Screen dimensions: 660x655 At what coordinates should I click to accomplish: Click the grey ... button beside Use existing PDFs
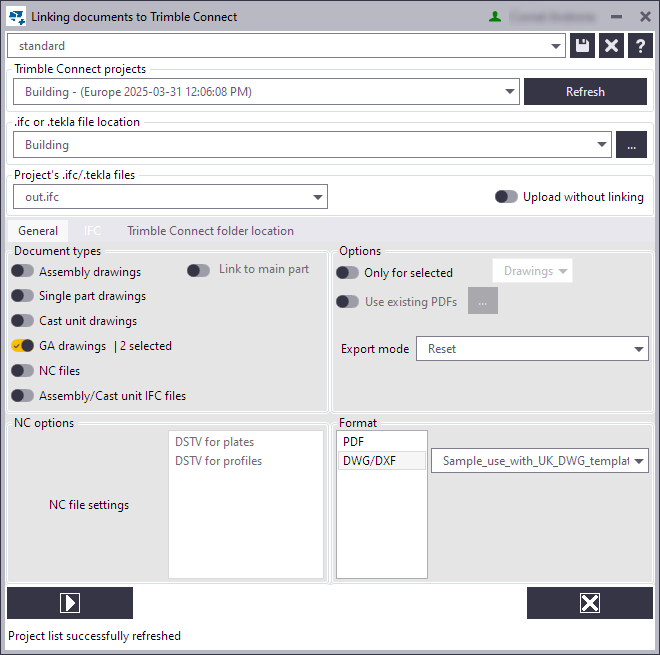483,301
